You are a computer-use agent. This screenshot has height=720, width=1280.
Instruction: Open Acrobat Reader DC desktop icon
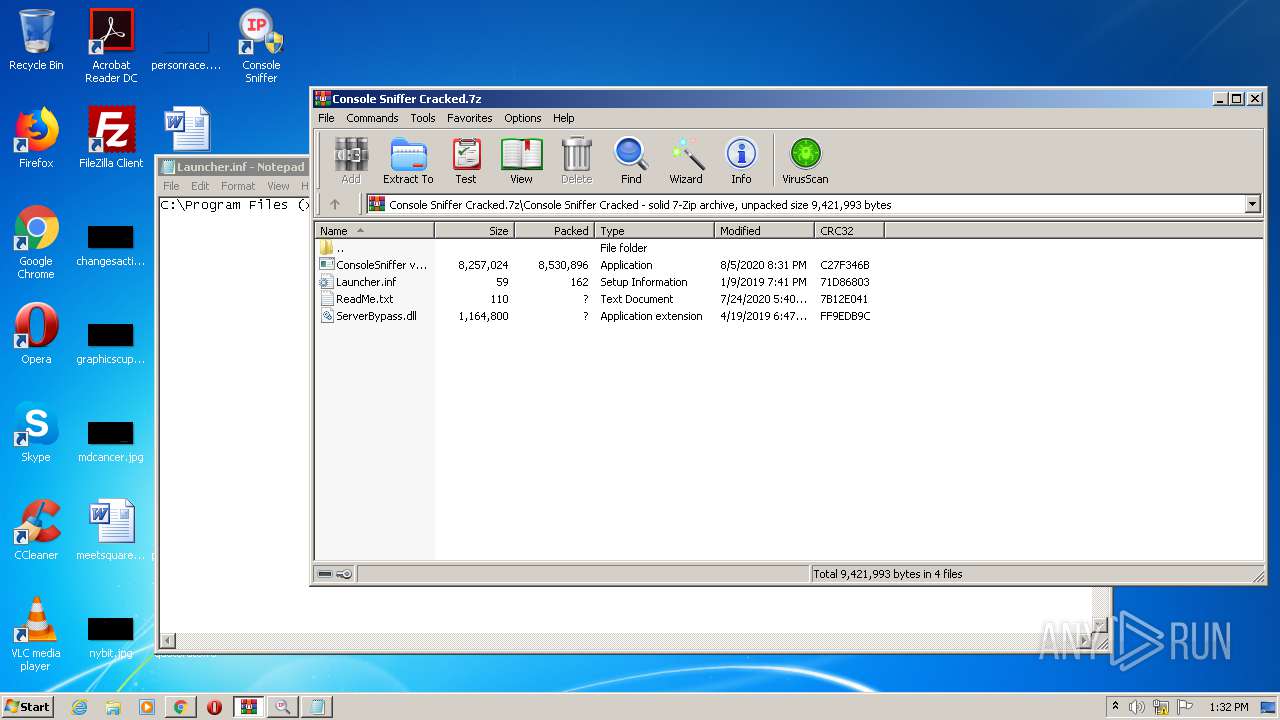pyautogui.click(x=111, y=46)
